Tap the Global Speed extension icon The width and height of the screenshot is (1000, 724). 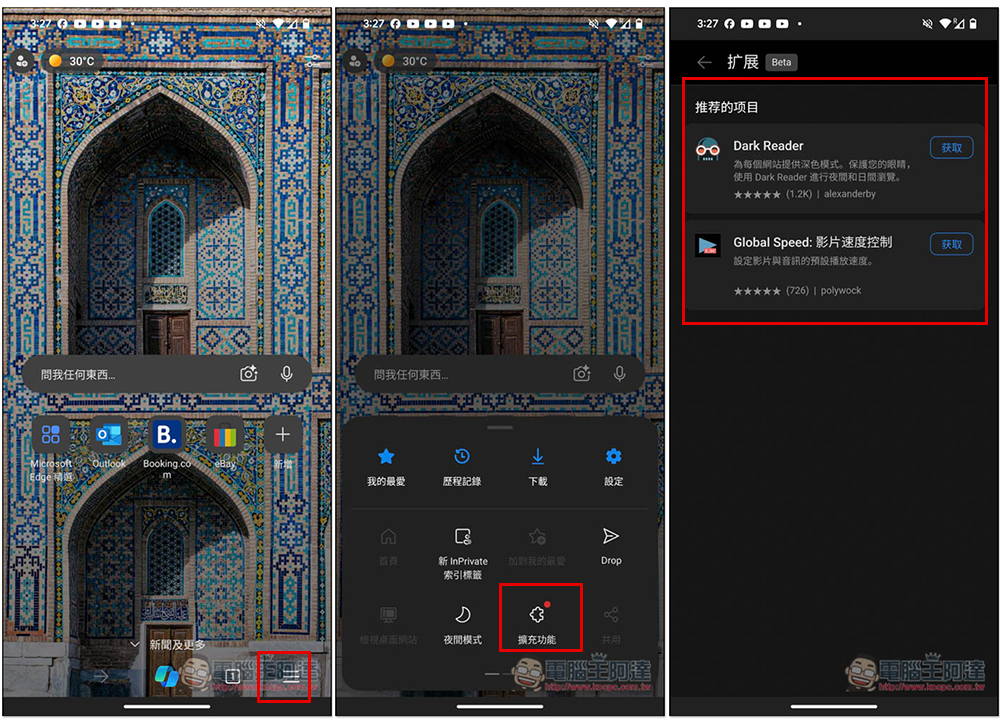pos(708,245)
